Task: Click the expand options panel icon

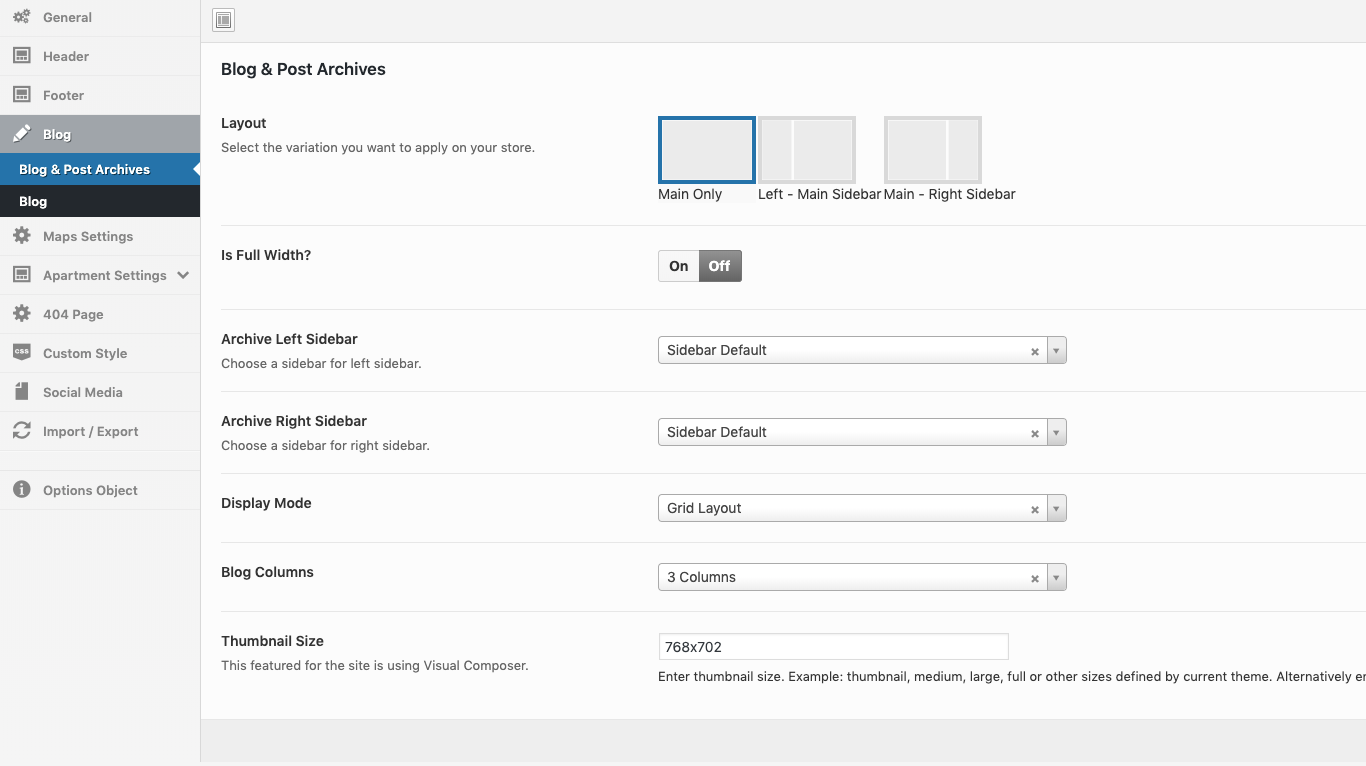Action: [x=224, y=20]
